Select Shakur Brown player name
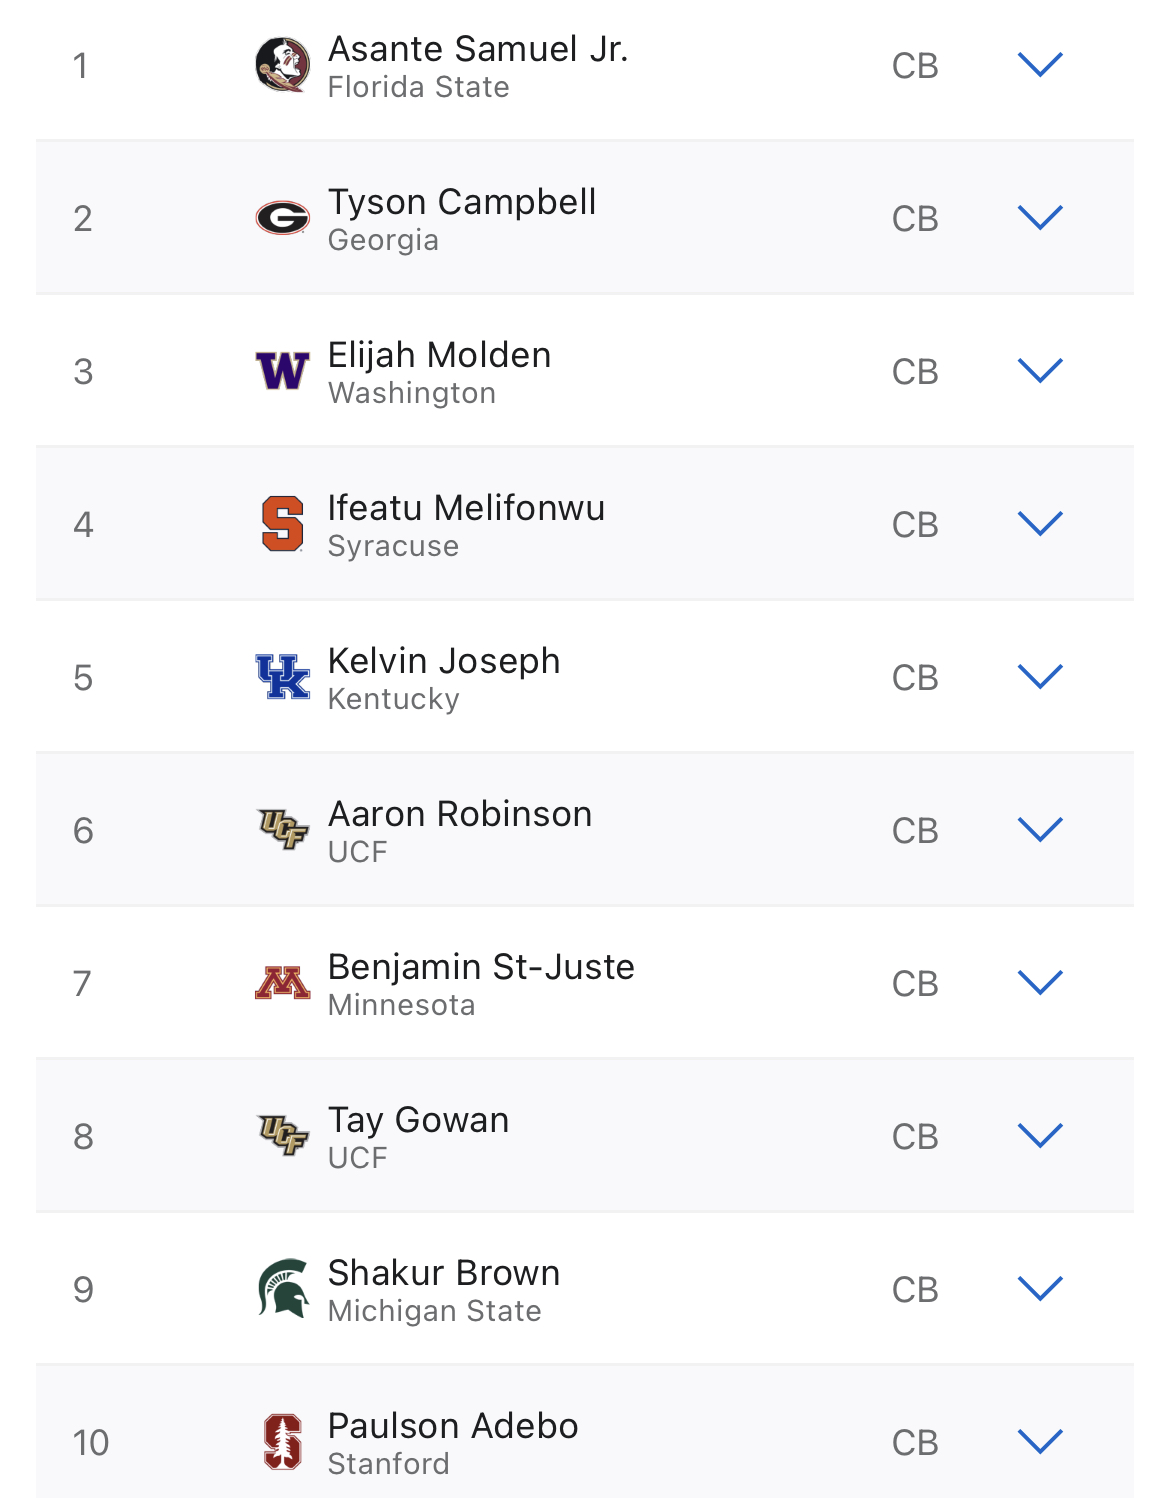This screenshot has width=1170, height=1498. point(444,1273)
